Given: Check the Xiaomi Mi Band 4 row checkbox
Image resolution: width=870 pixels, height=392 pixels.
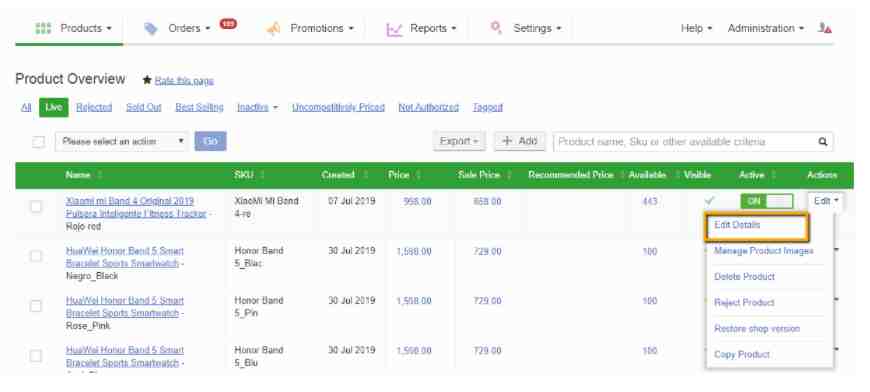Looking at the screenshot, I should 36,207.
